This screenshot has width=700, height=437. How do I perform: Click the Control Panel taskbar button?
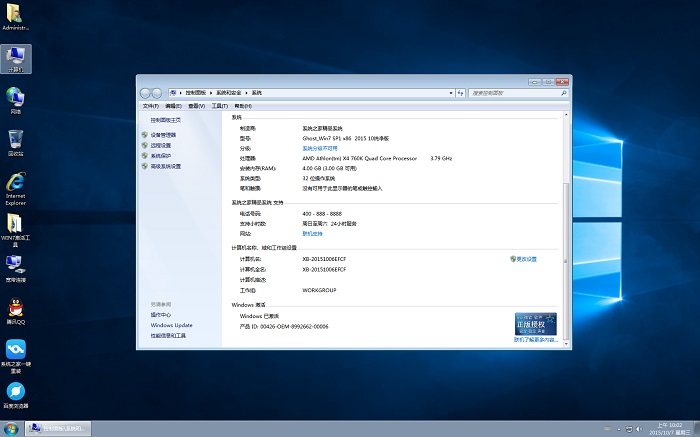(58, 429)
